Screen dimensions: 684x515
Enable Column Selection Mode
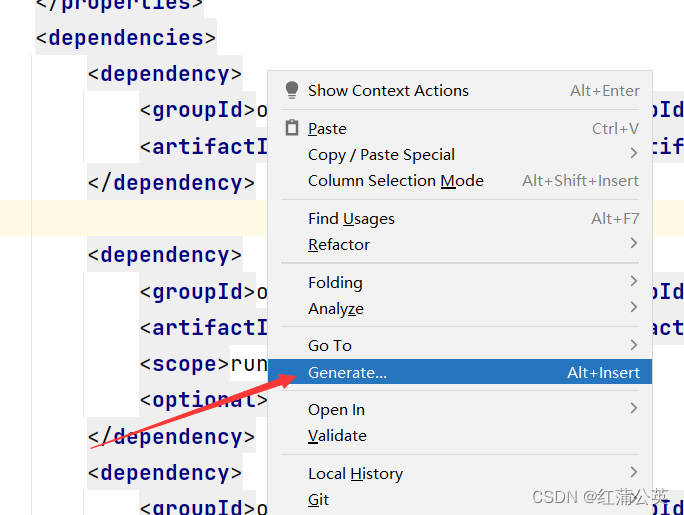(460, 181)
